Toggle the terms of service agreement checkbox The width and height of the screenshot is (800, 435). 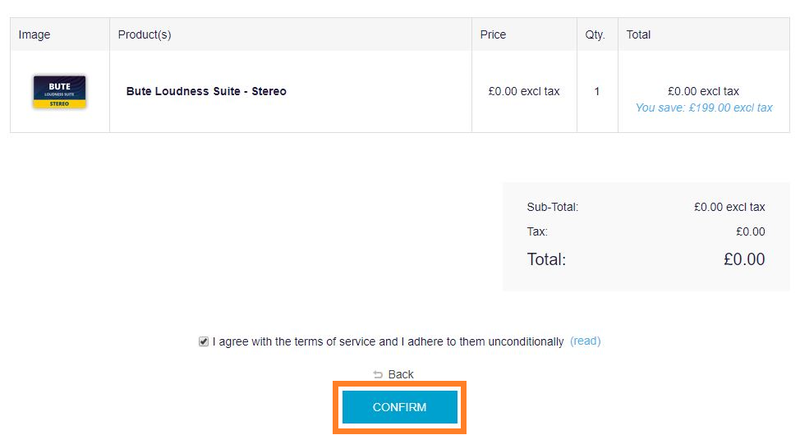pyautogui.click(x=204, y=341)
